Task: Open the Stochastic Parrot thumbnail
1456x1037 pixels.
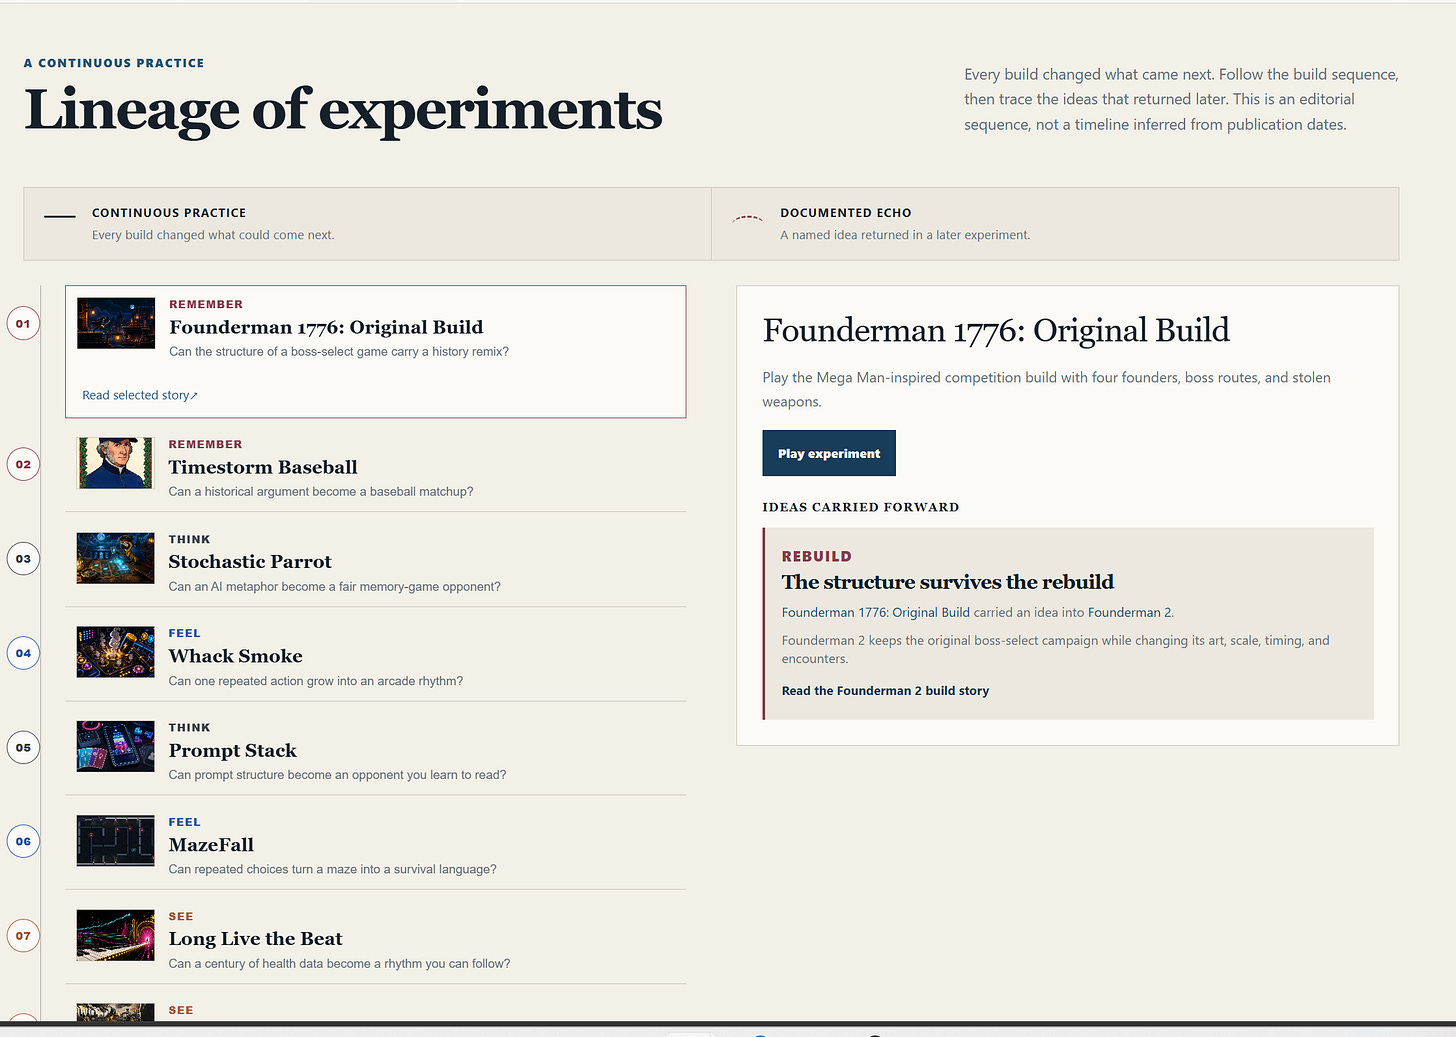Action: tap(116, 558)
